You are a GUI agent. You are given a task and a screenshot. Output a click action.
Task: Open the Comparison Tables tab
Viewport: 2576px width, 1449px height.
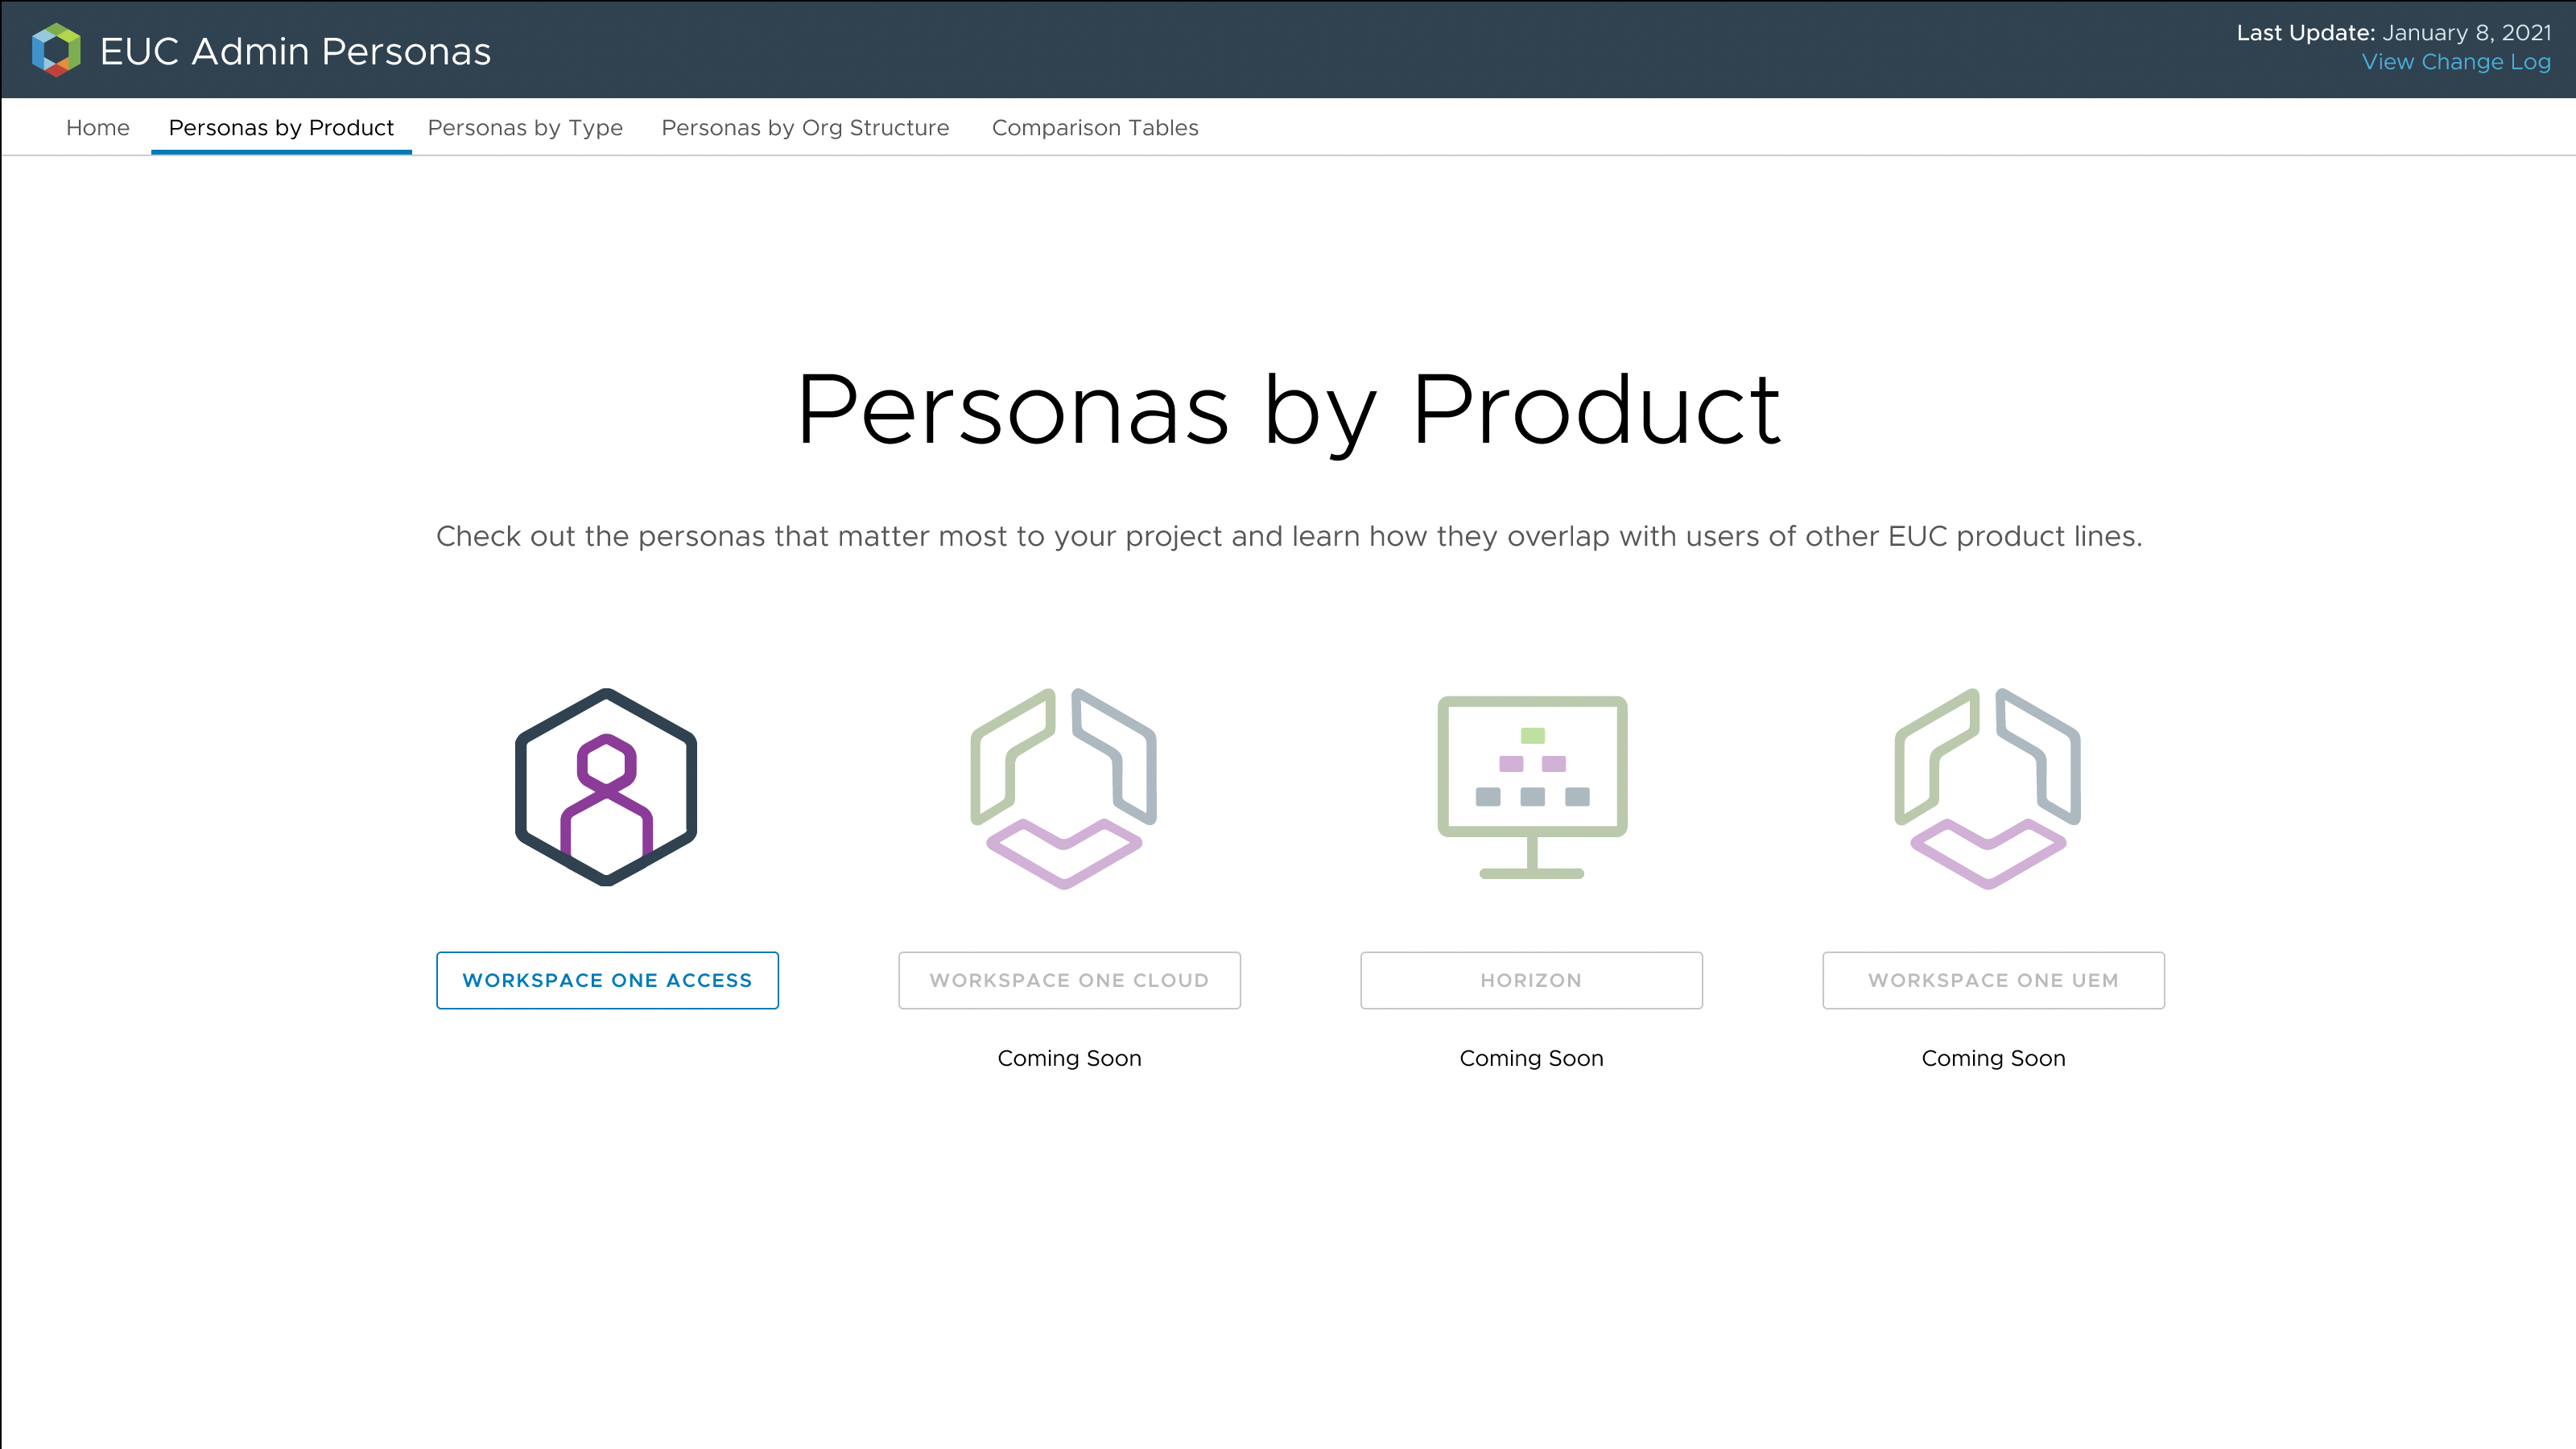[1095, 128]
